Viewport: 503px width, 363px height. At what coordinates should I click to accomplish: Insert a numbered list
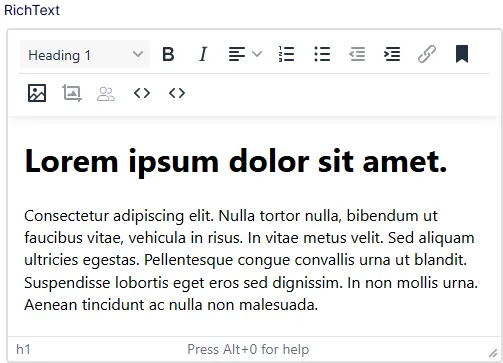tap(286, 54)
